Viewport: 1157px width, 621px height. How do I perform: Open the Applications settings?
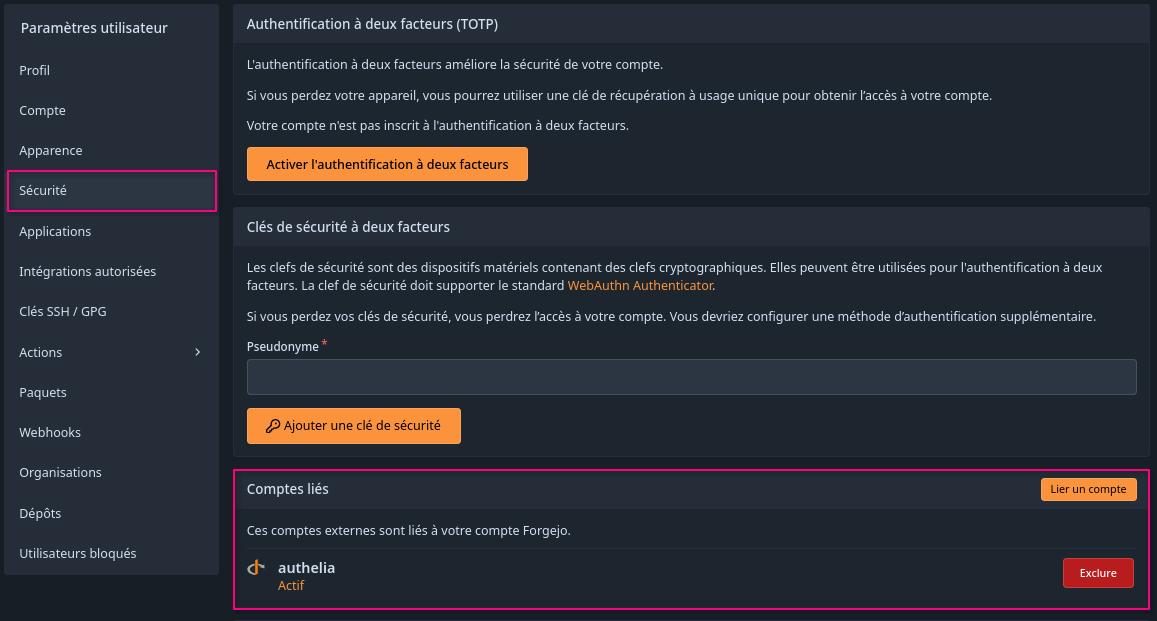coord(111,231)
